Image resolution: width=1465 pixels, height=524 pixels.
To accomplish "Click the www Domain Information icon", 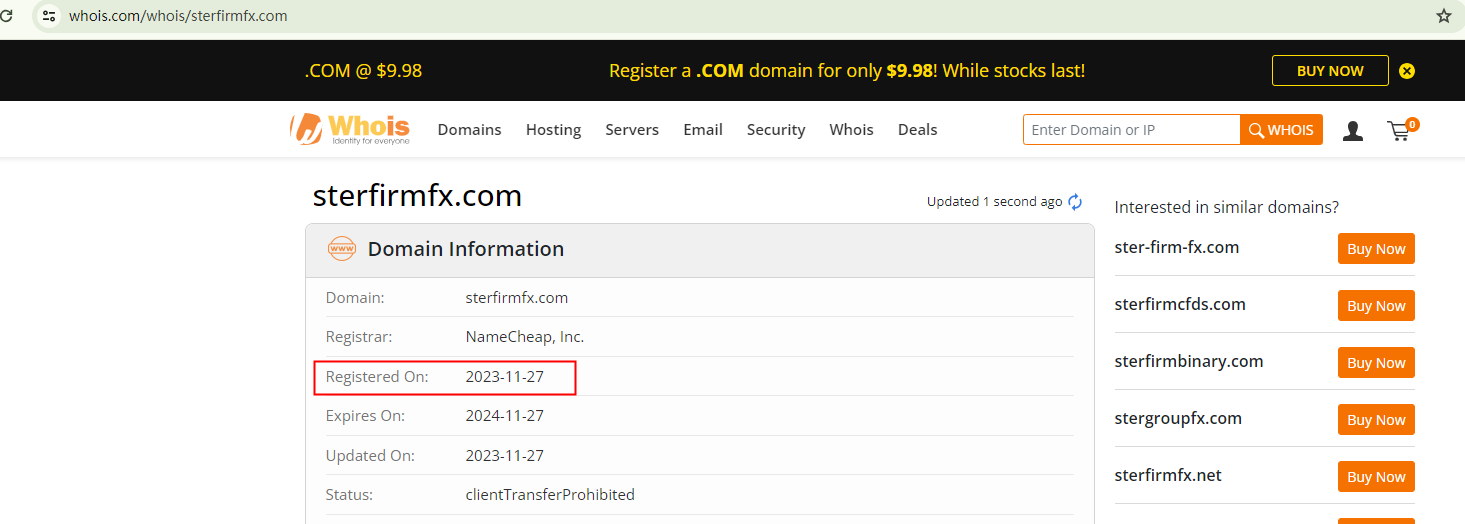I will (x=342, y=249).
